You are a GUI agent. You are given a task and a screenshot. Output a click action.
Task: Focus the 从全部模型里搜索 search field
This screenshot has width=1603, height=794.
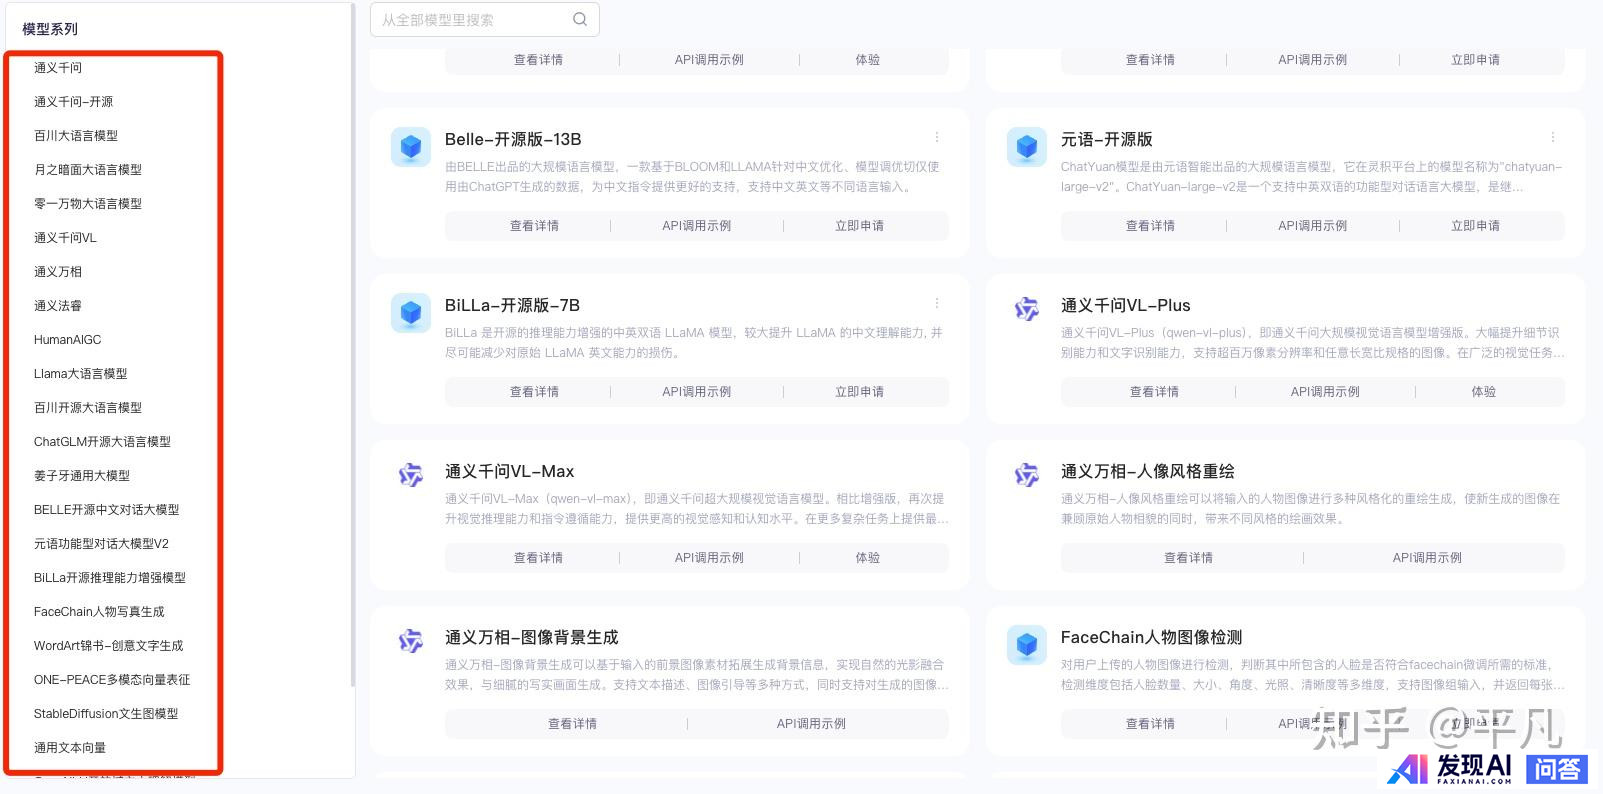pyautogui.click(x=485, y=19)
